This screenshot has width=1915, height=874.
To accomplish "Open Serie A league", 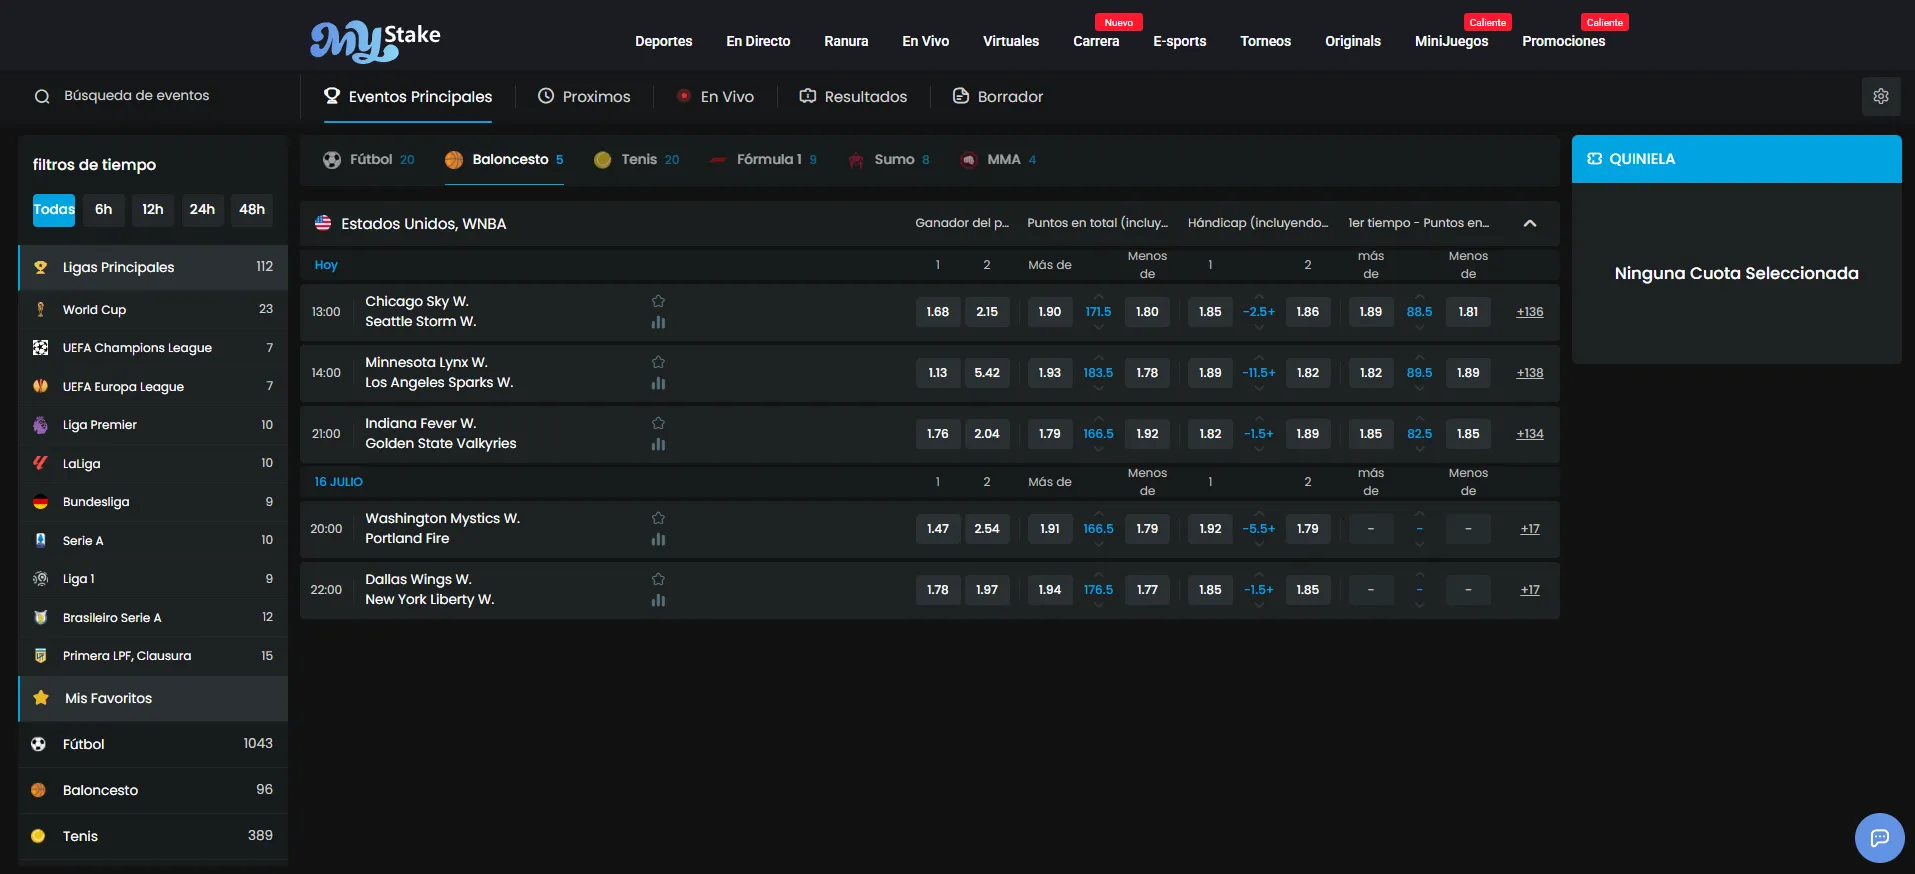I will click(x=153, y=540).
